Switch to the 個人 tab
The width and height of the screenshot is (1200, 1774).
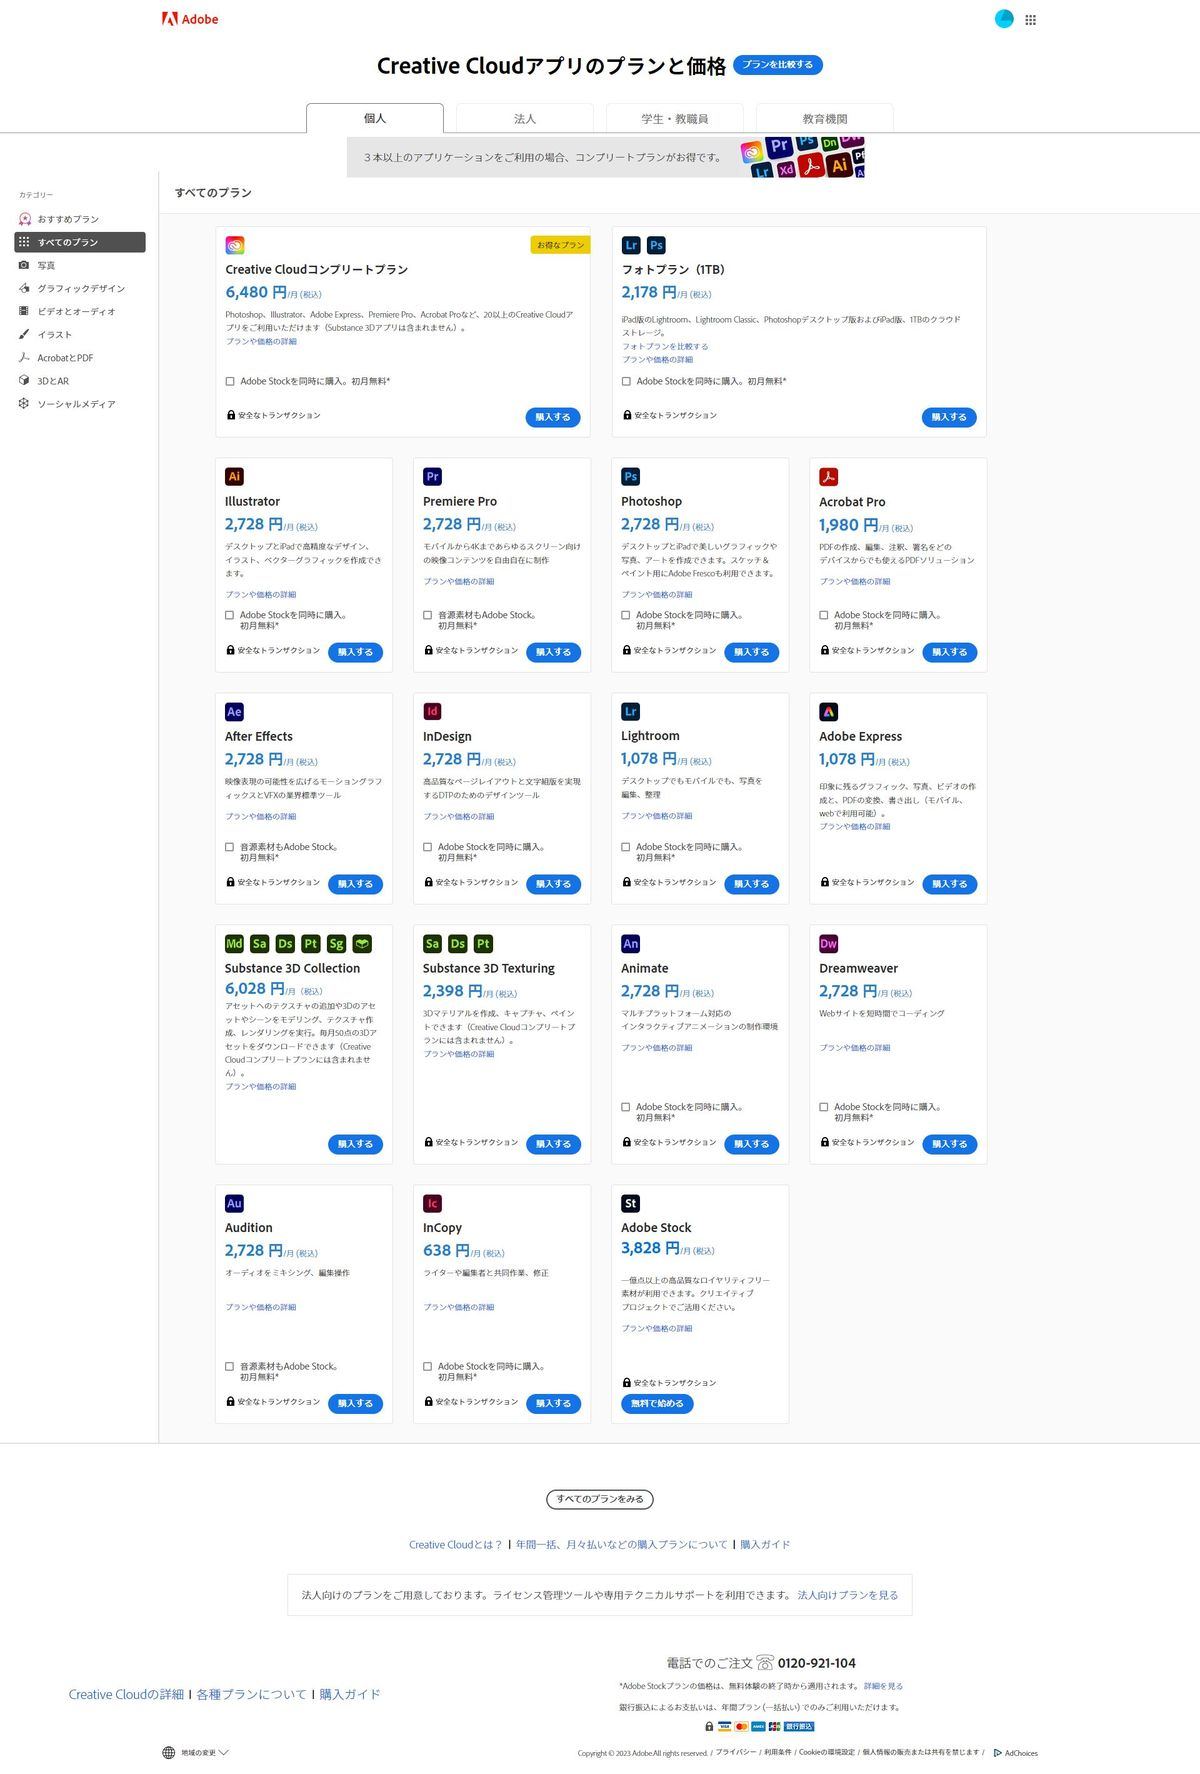pyautogui.click(x=375, y=118)
